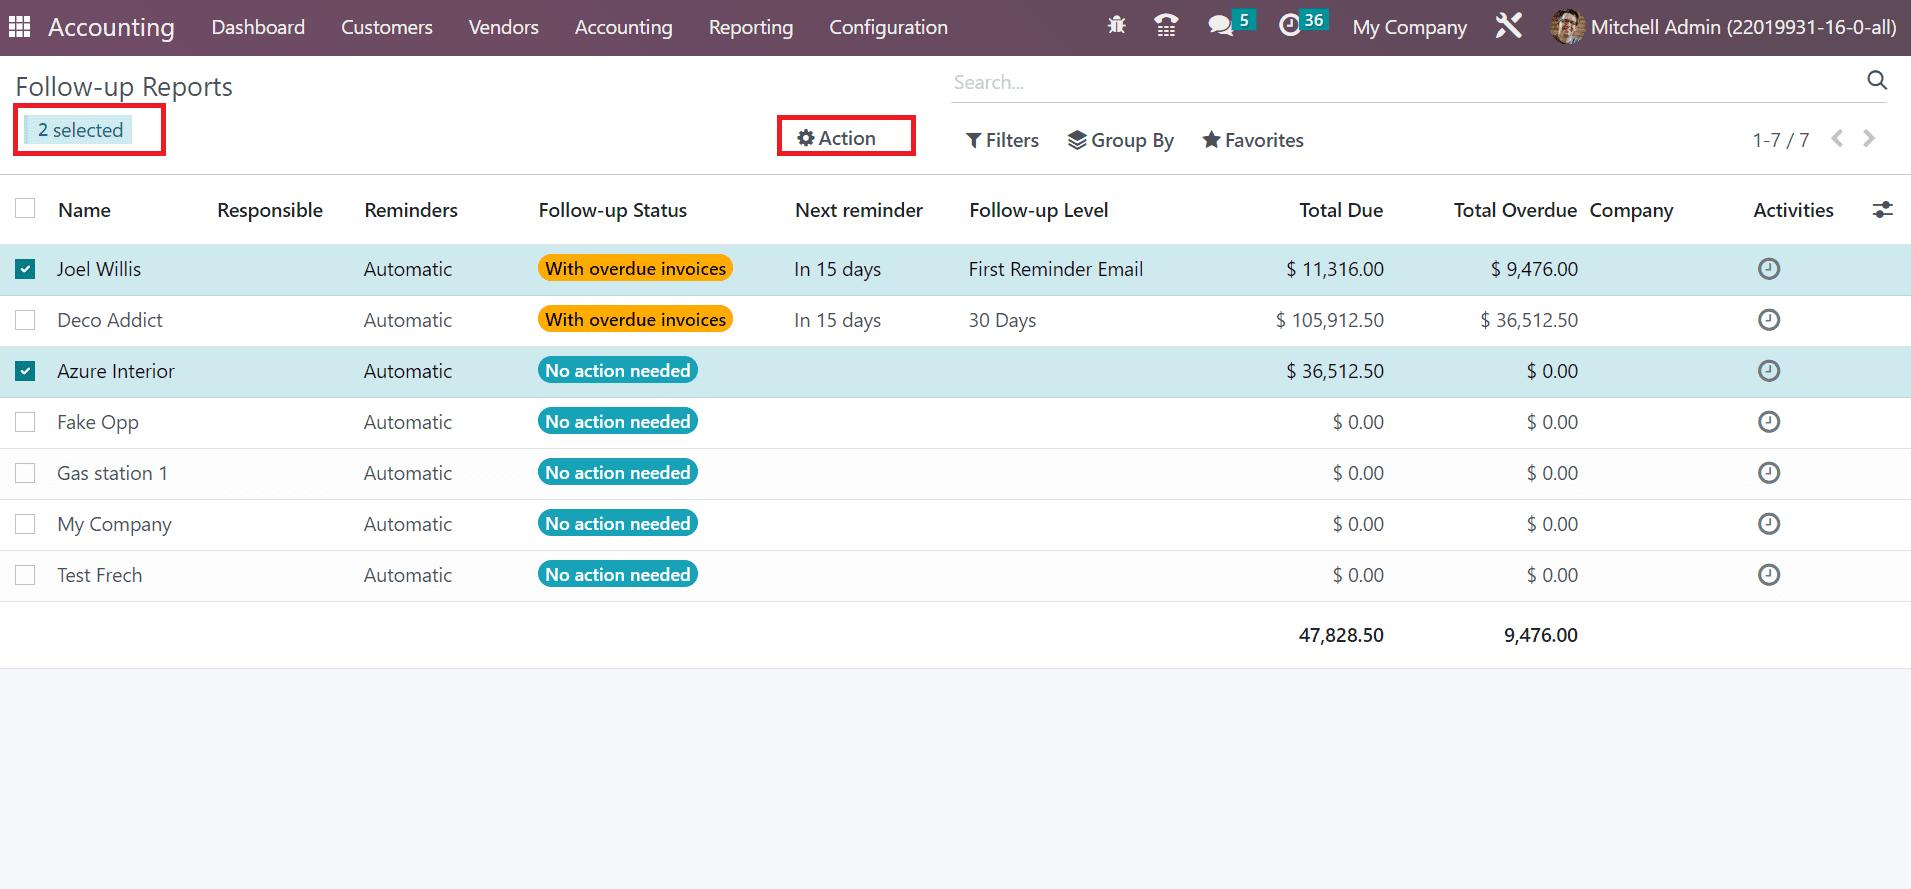Sort by Next reminder column header
The width and height of the screenshot is (1911, 889).
tap(858, 210)
